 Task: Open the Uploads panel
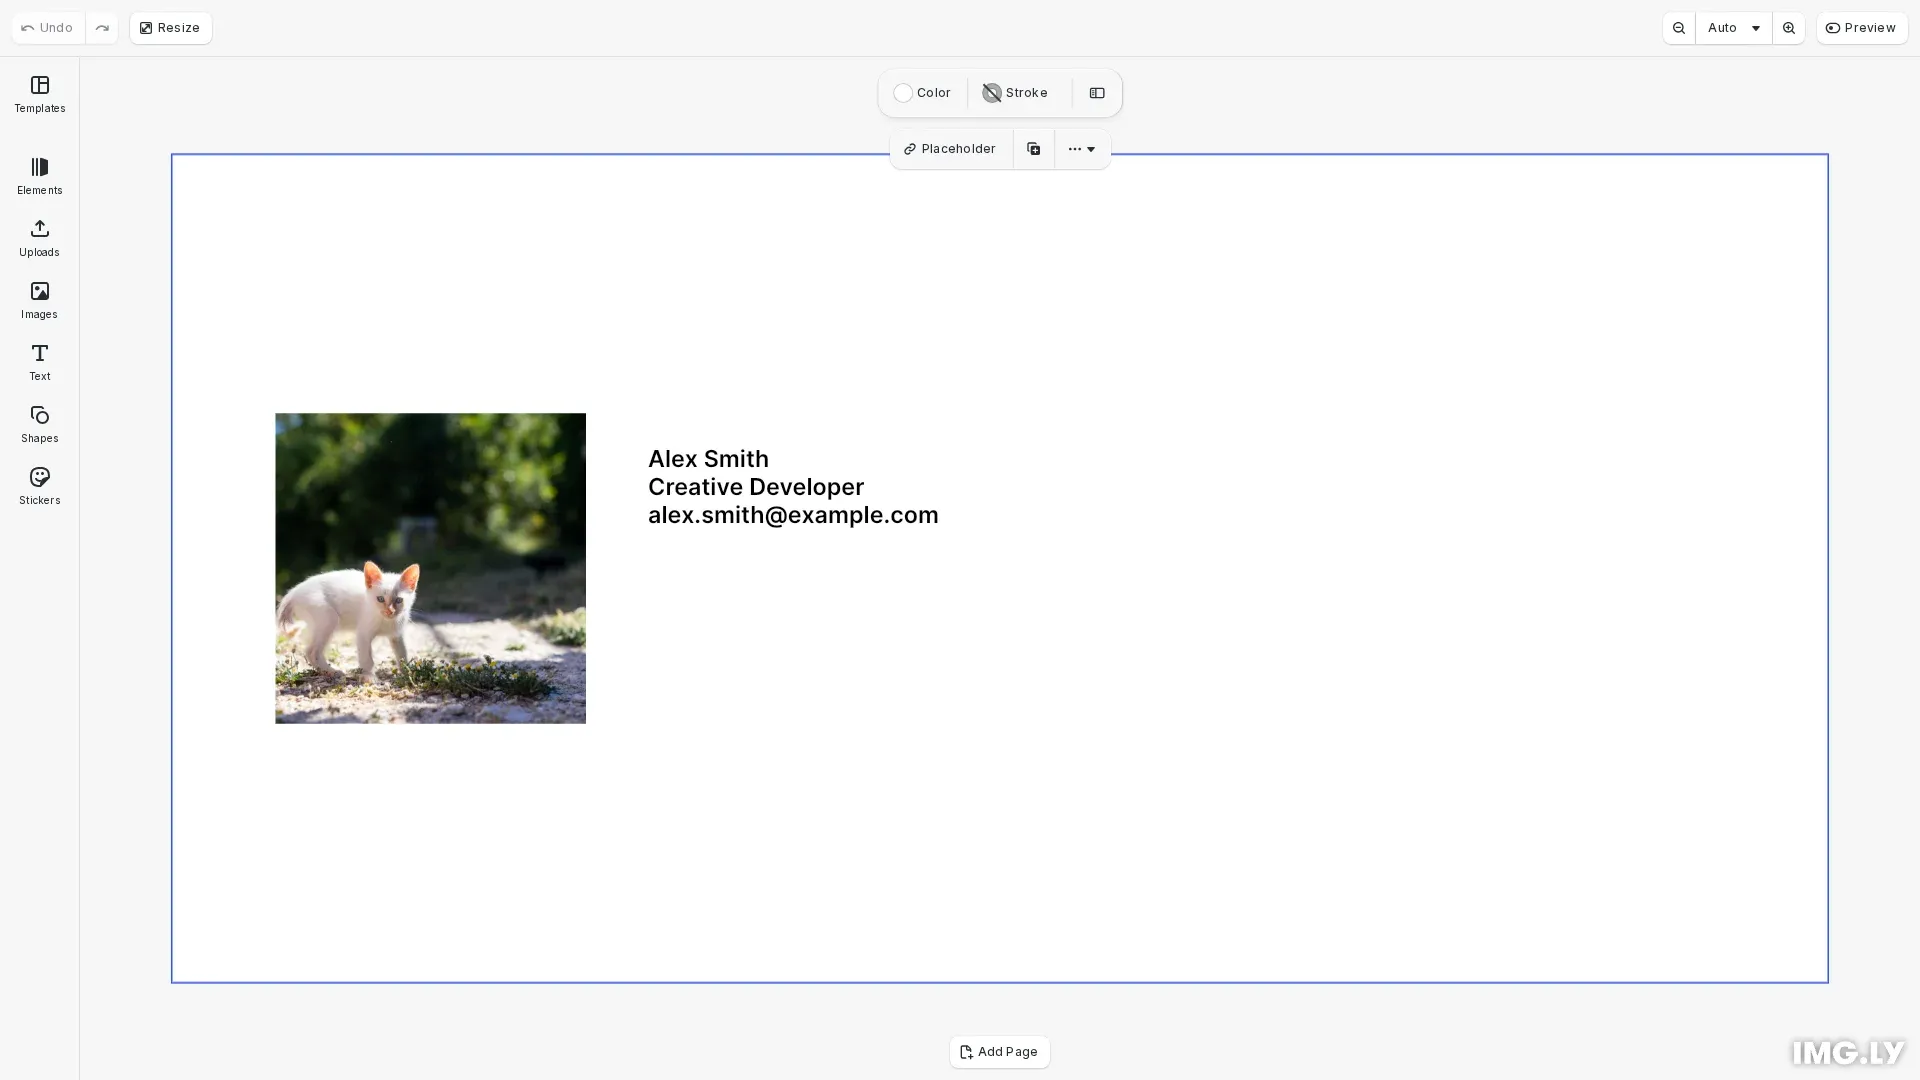[39, 238]
